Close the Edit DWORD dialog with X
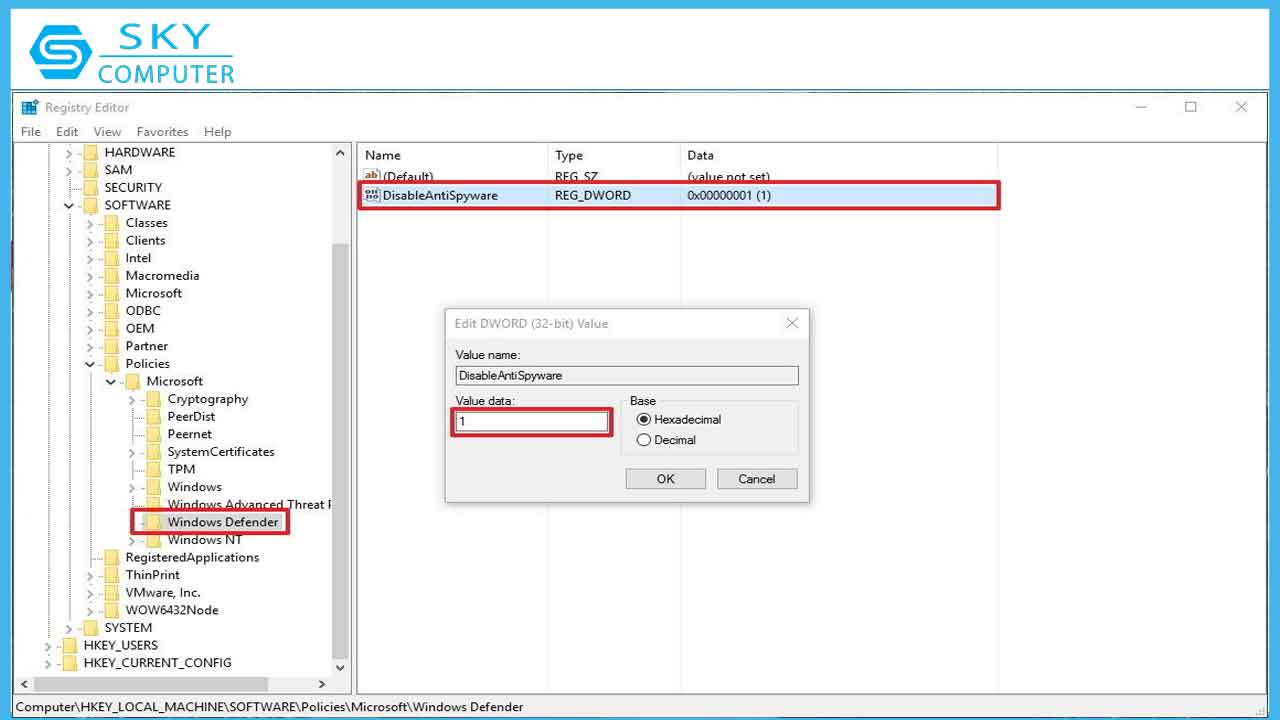 792,323
